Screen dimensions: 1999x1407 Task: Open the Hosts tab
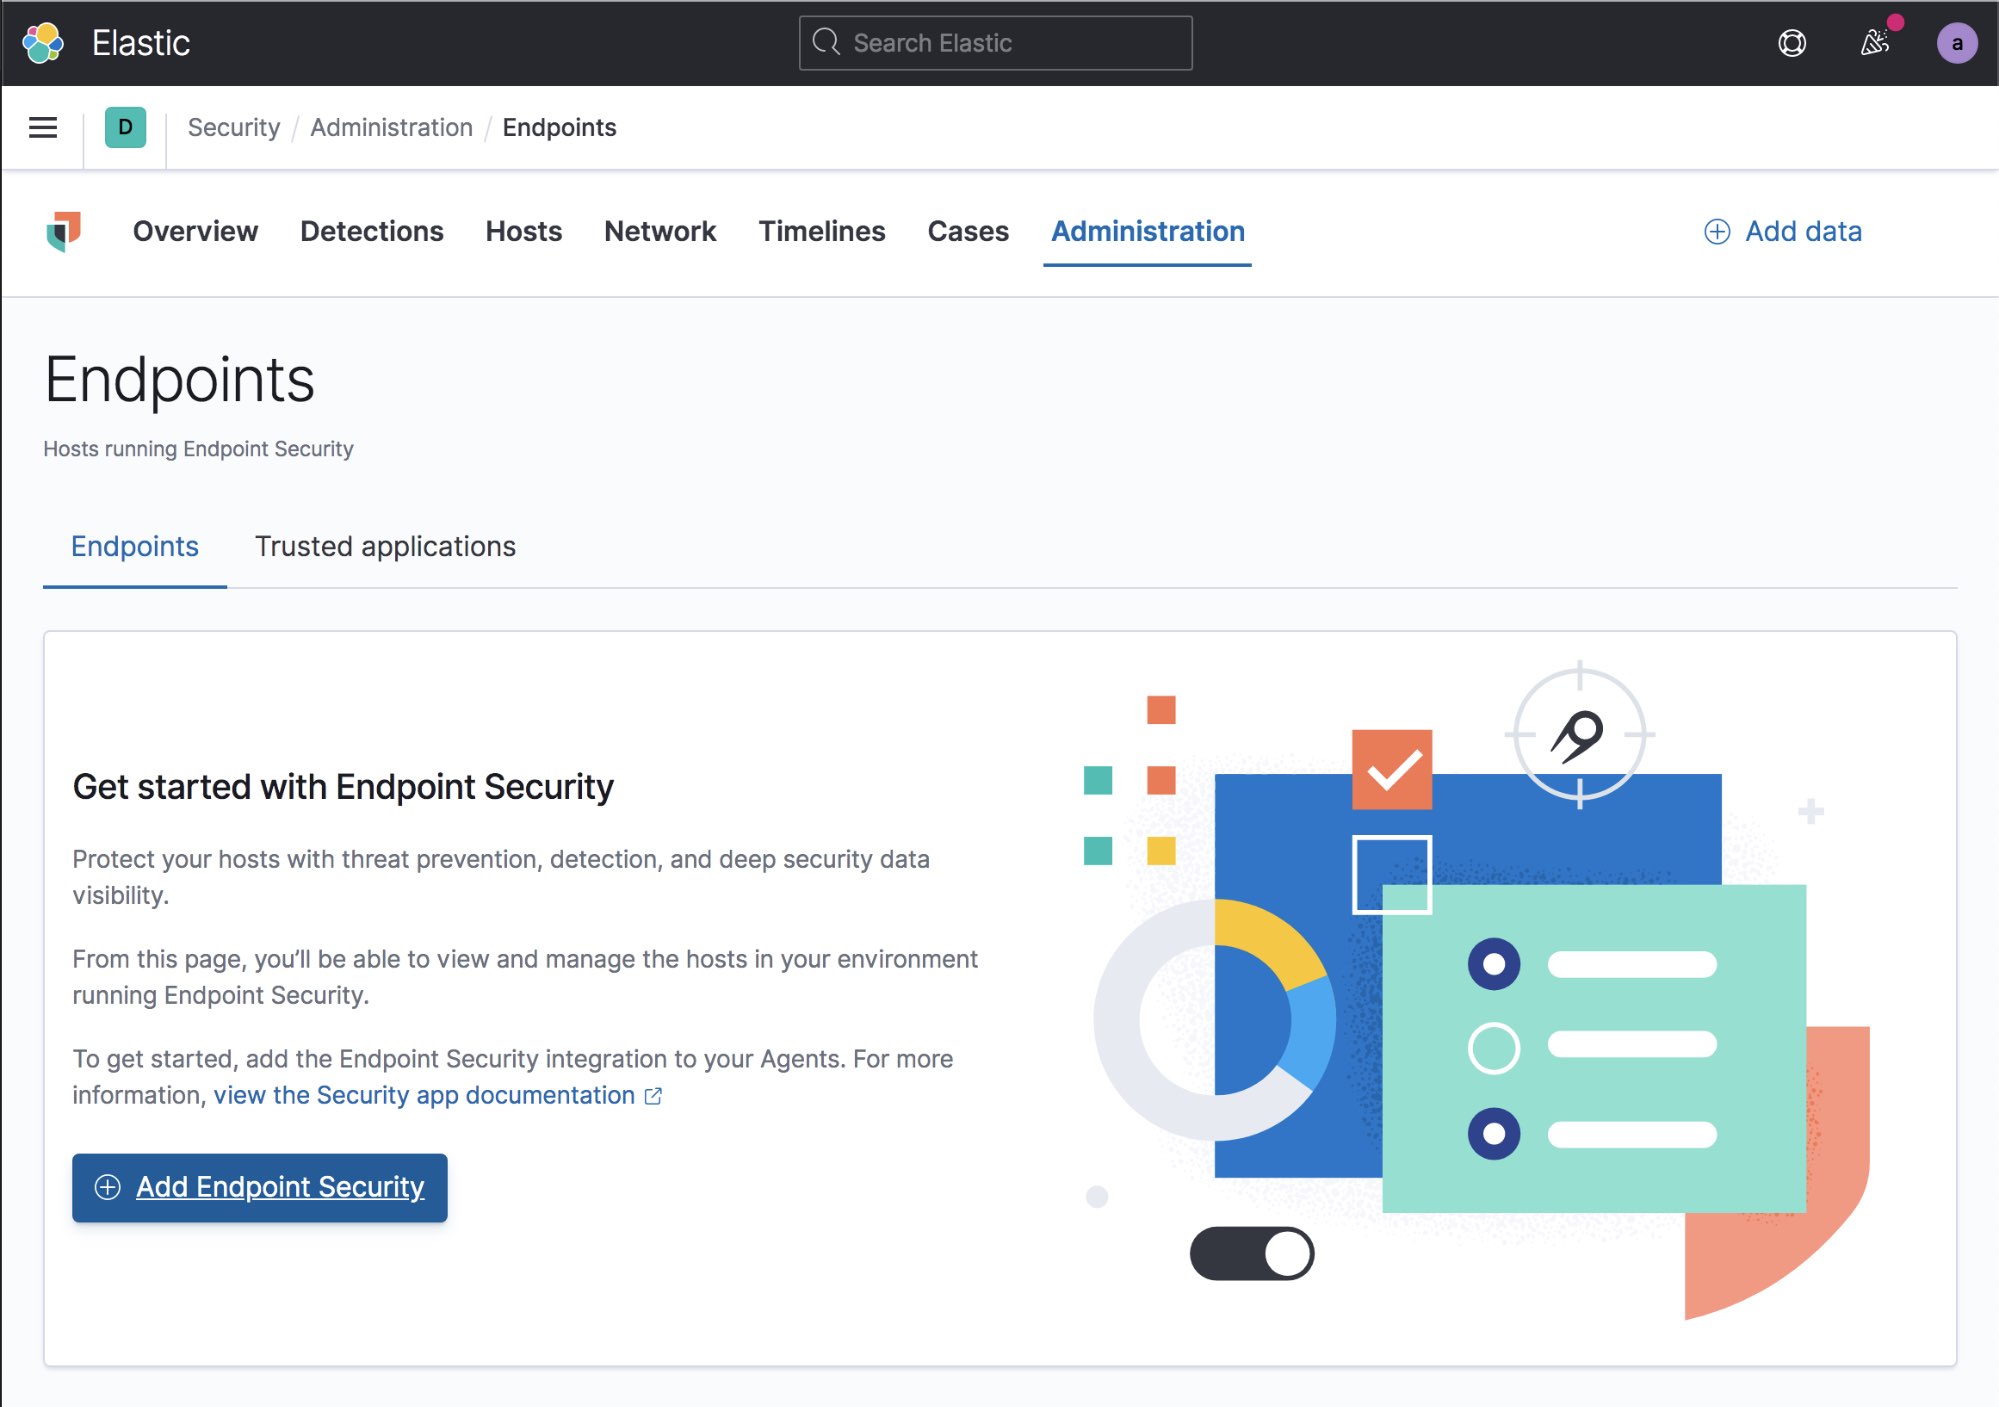523,231
